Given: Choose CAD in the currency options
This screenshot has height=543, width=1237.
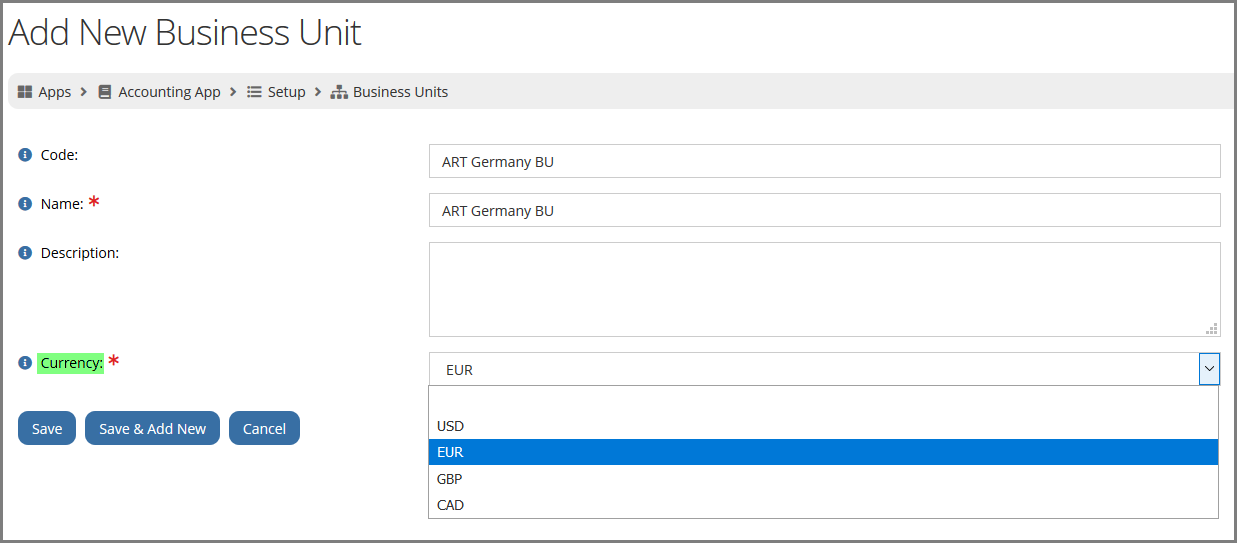Looking at the screenshot, I should click(x=823, y=504).
